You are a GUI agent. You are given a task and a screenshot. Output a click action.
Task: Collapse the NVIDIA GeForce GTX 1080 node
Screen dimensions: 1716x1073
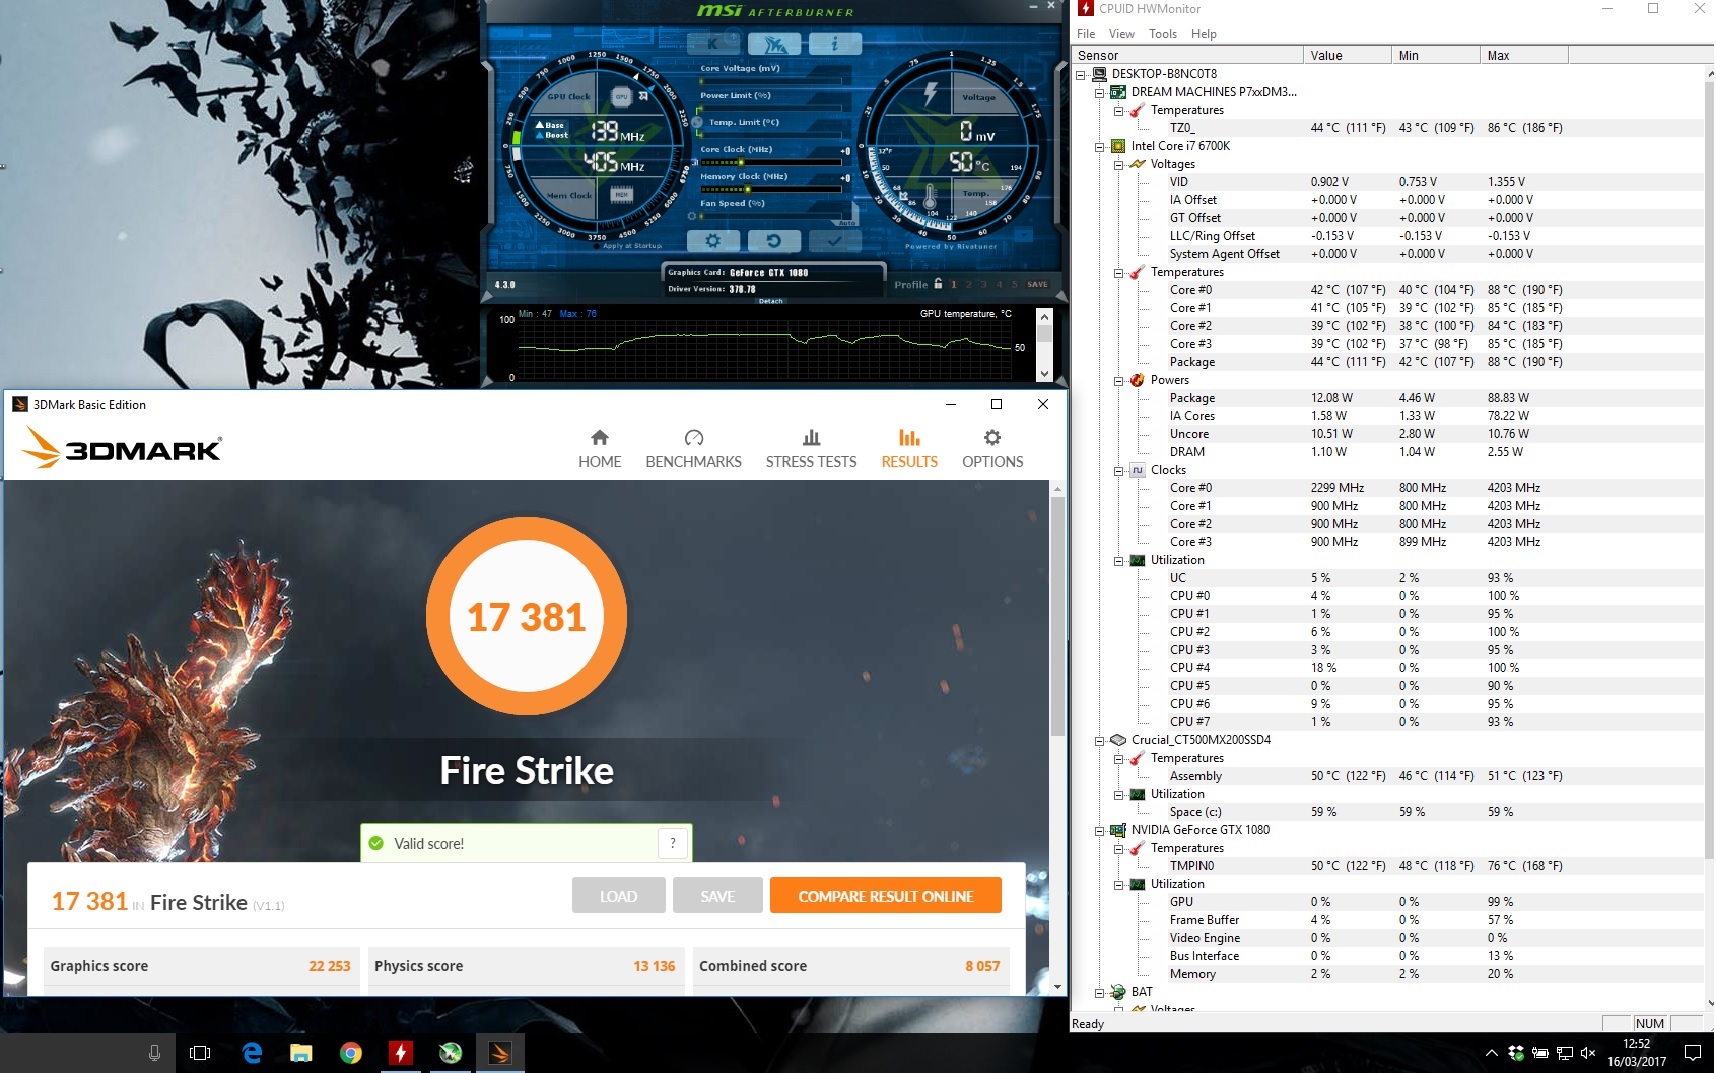coord(1100,830)
